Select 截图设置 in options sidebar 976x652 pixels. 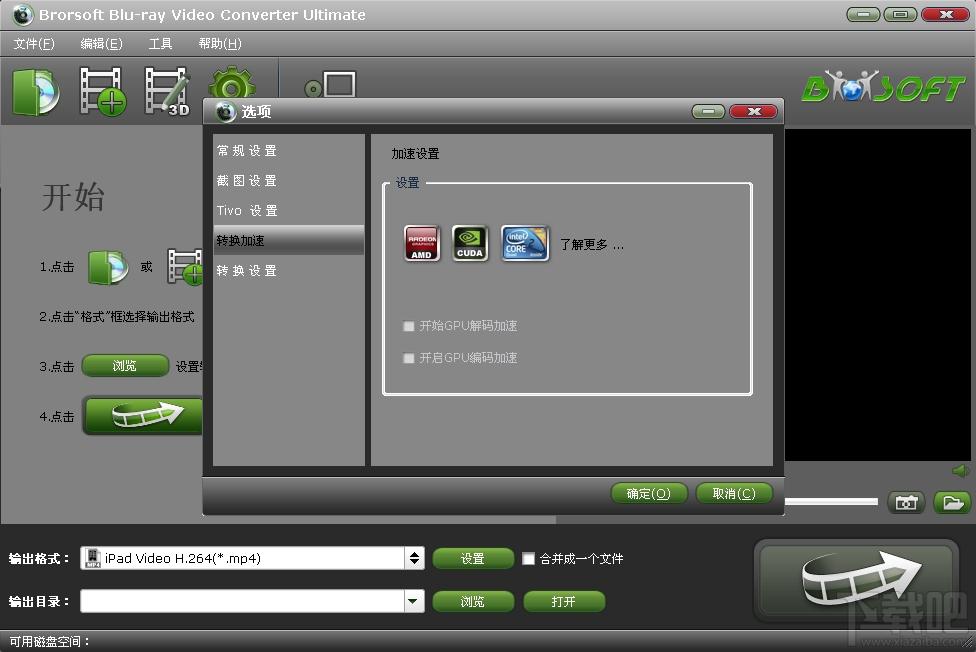click(289, 181)
